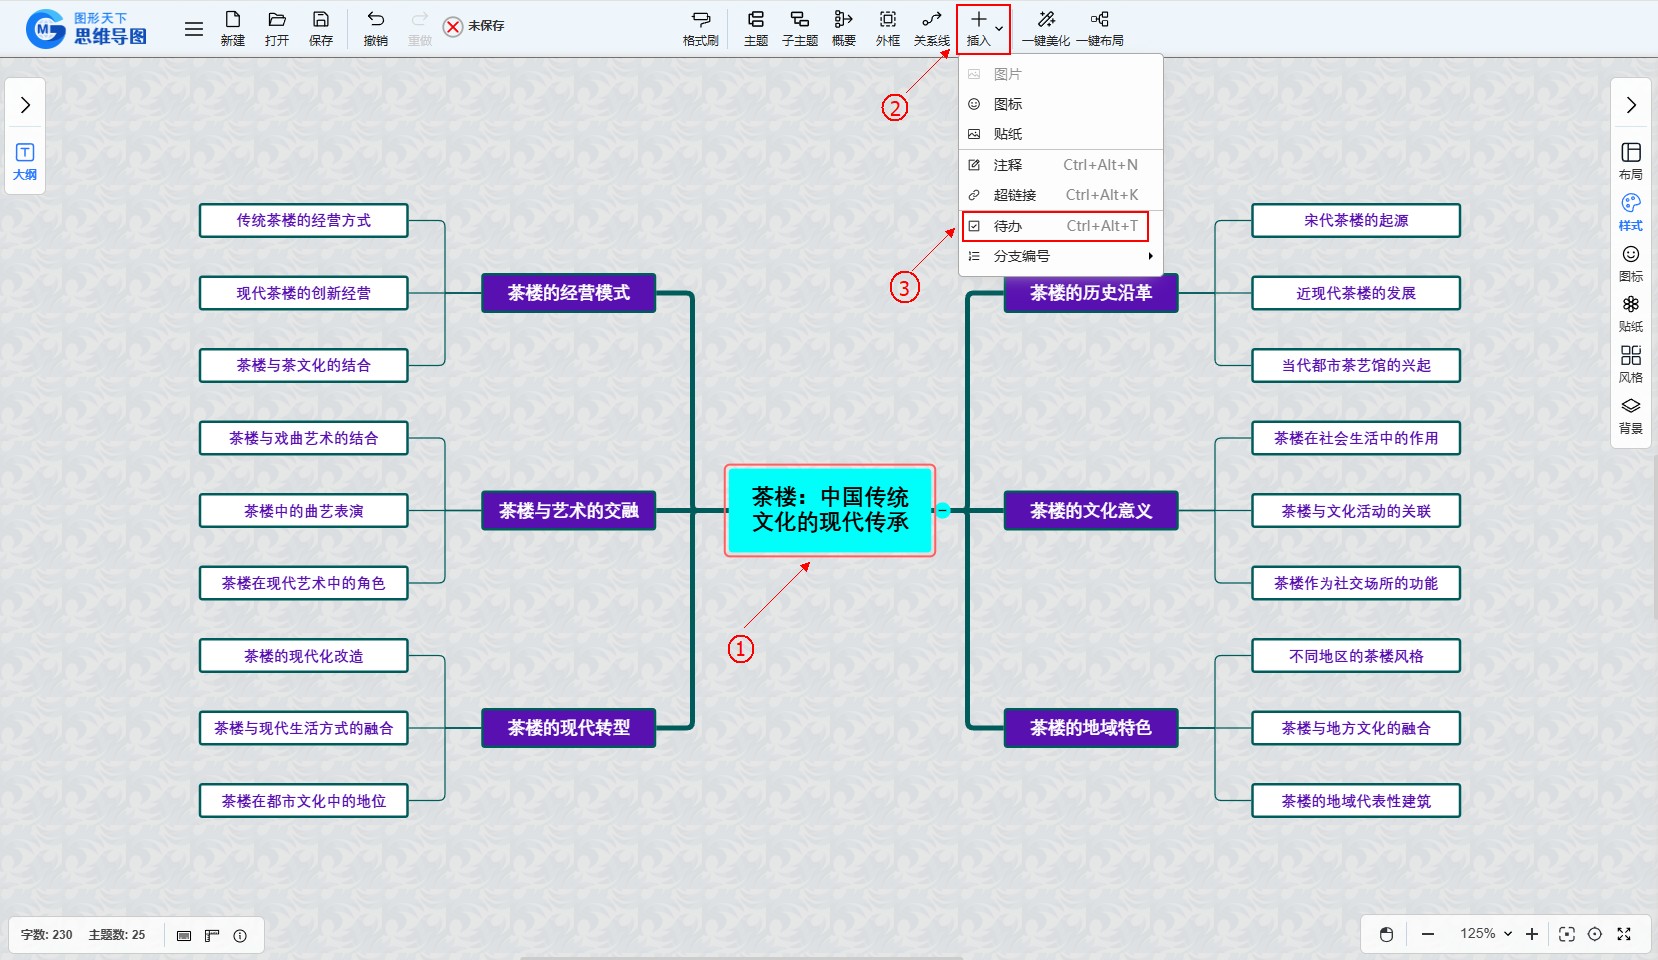1658x960 pixels.
Task: Open the 125% zoom level dropdown
Action: coord(1485,934)
